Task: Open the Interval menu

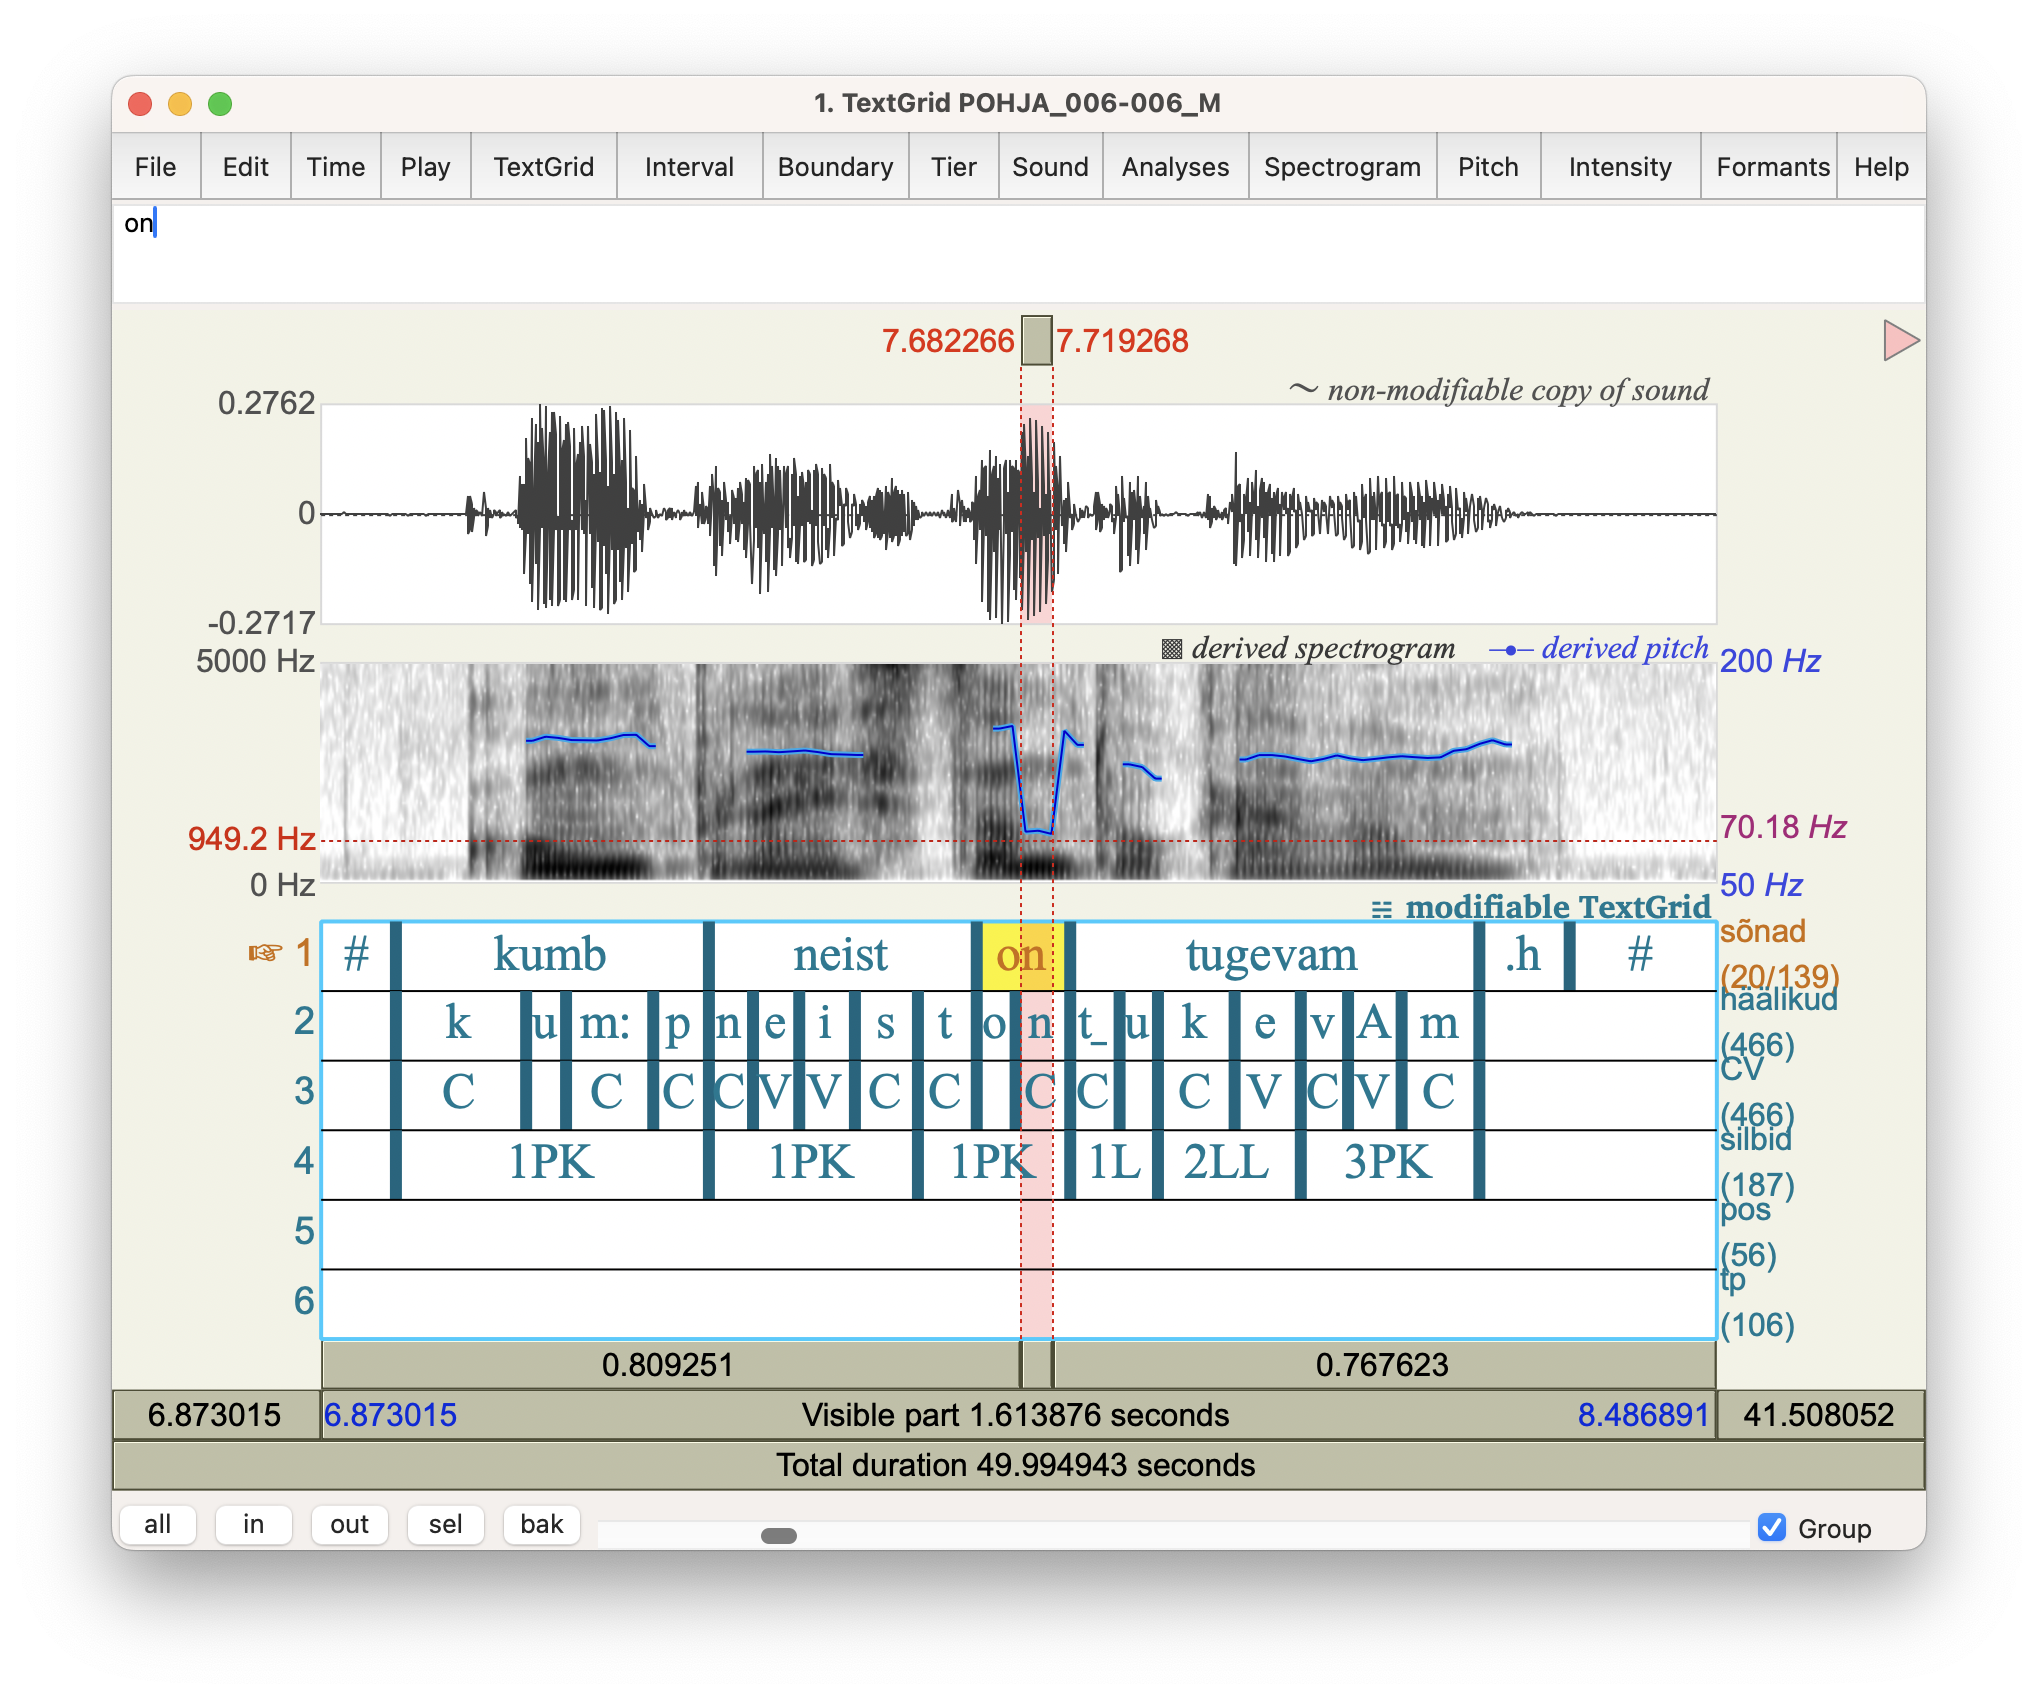Action: [689, 167]
